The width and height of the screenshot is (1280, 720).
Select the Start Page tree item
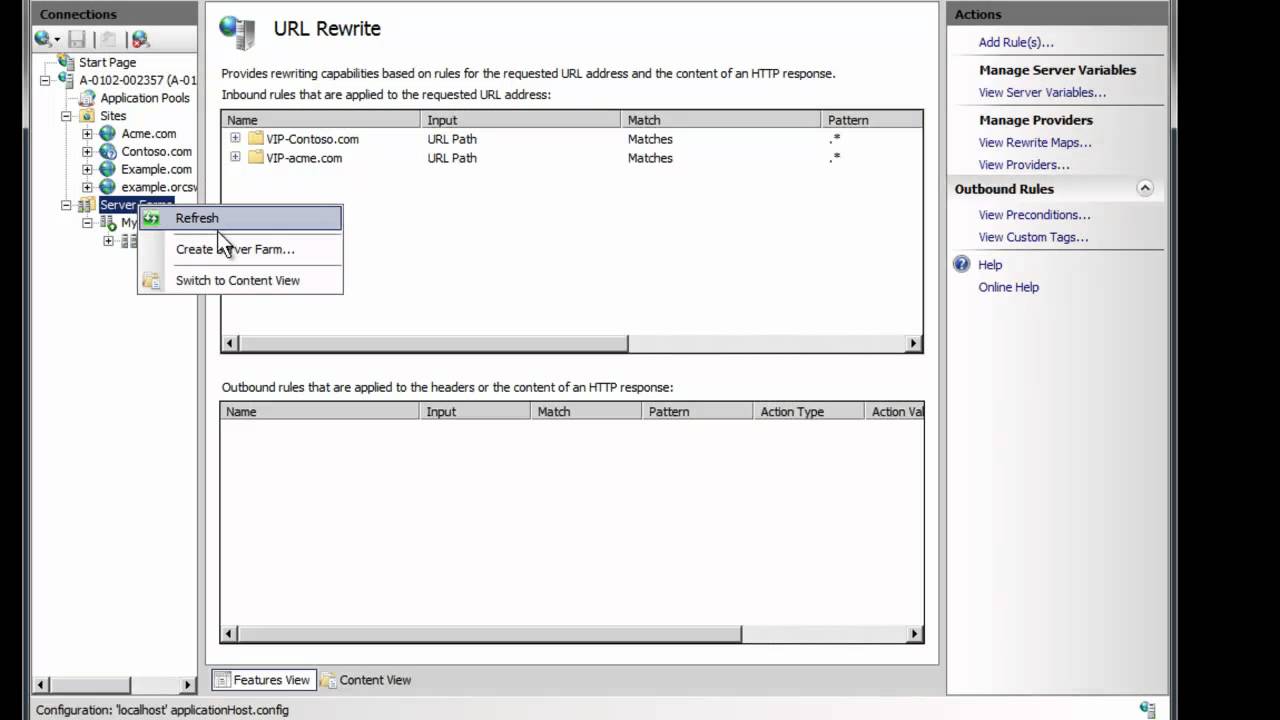107,62
